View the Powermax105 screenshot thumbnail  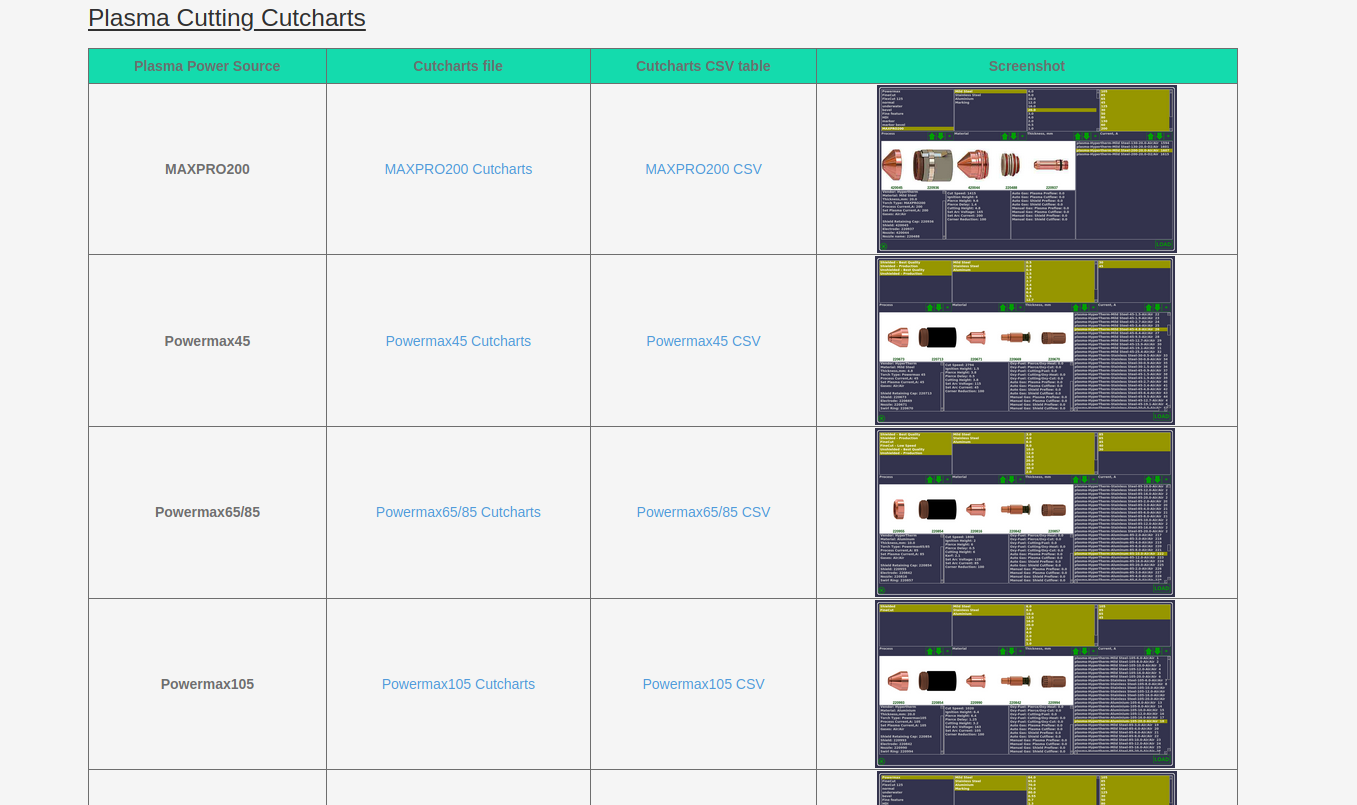point(1025,684)
